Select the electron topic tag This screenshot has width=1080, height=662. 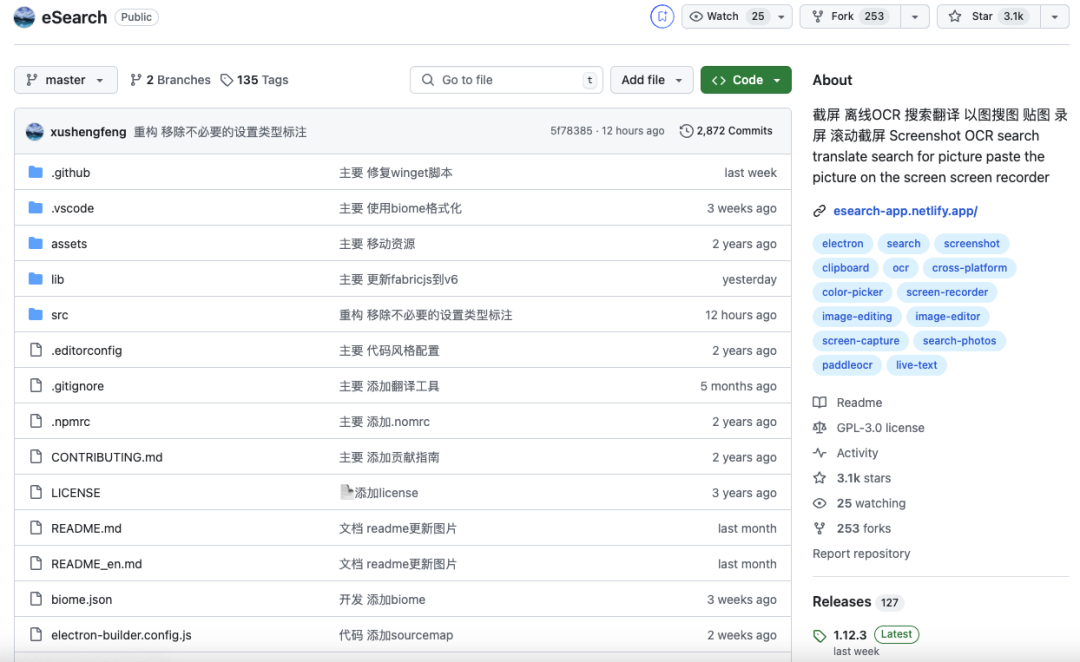tap(842, 244)
